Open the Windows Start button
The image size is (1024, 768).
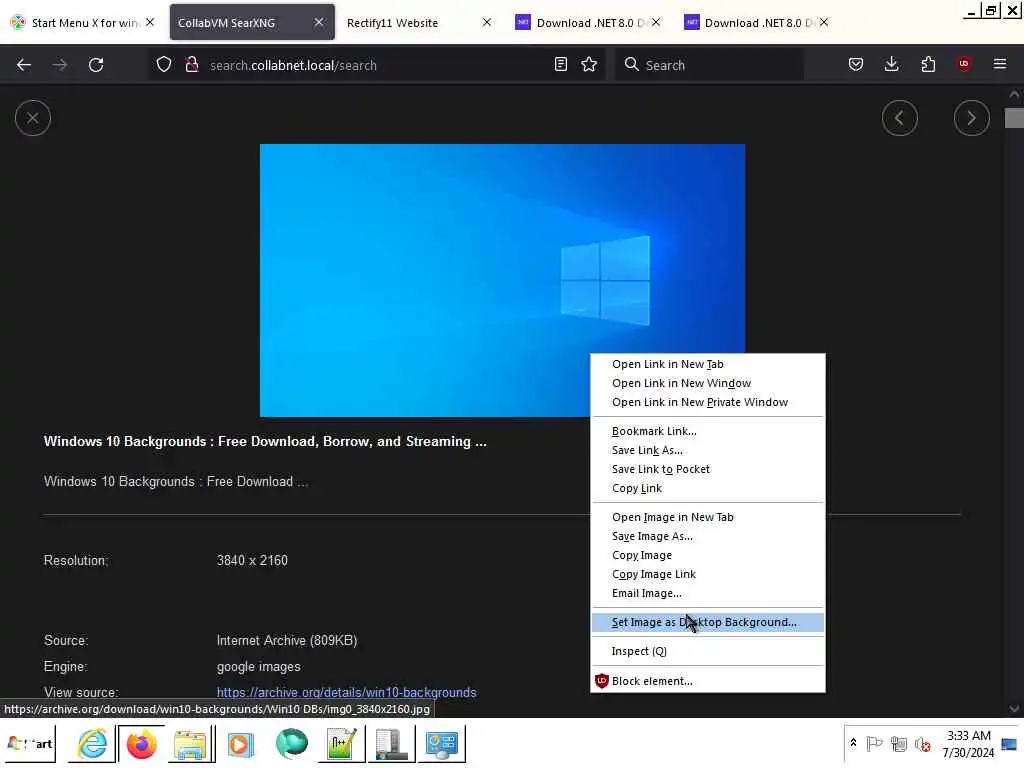click(30, 743)
